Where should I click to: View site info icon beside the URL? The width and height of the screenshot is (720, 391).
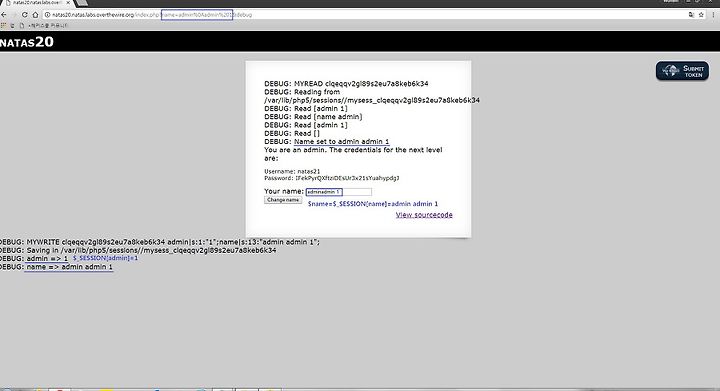(x=47, y=15)
